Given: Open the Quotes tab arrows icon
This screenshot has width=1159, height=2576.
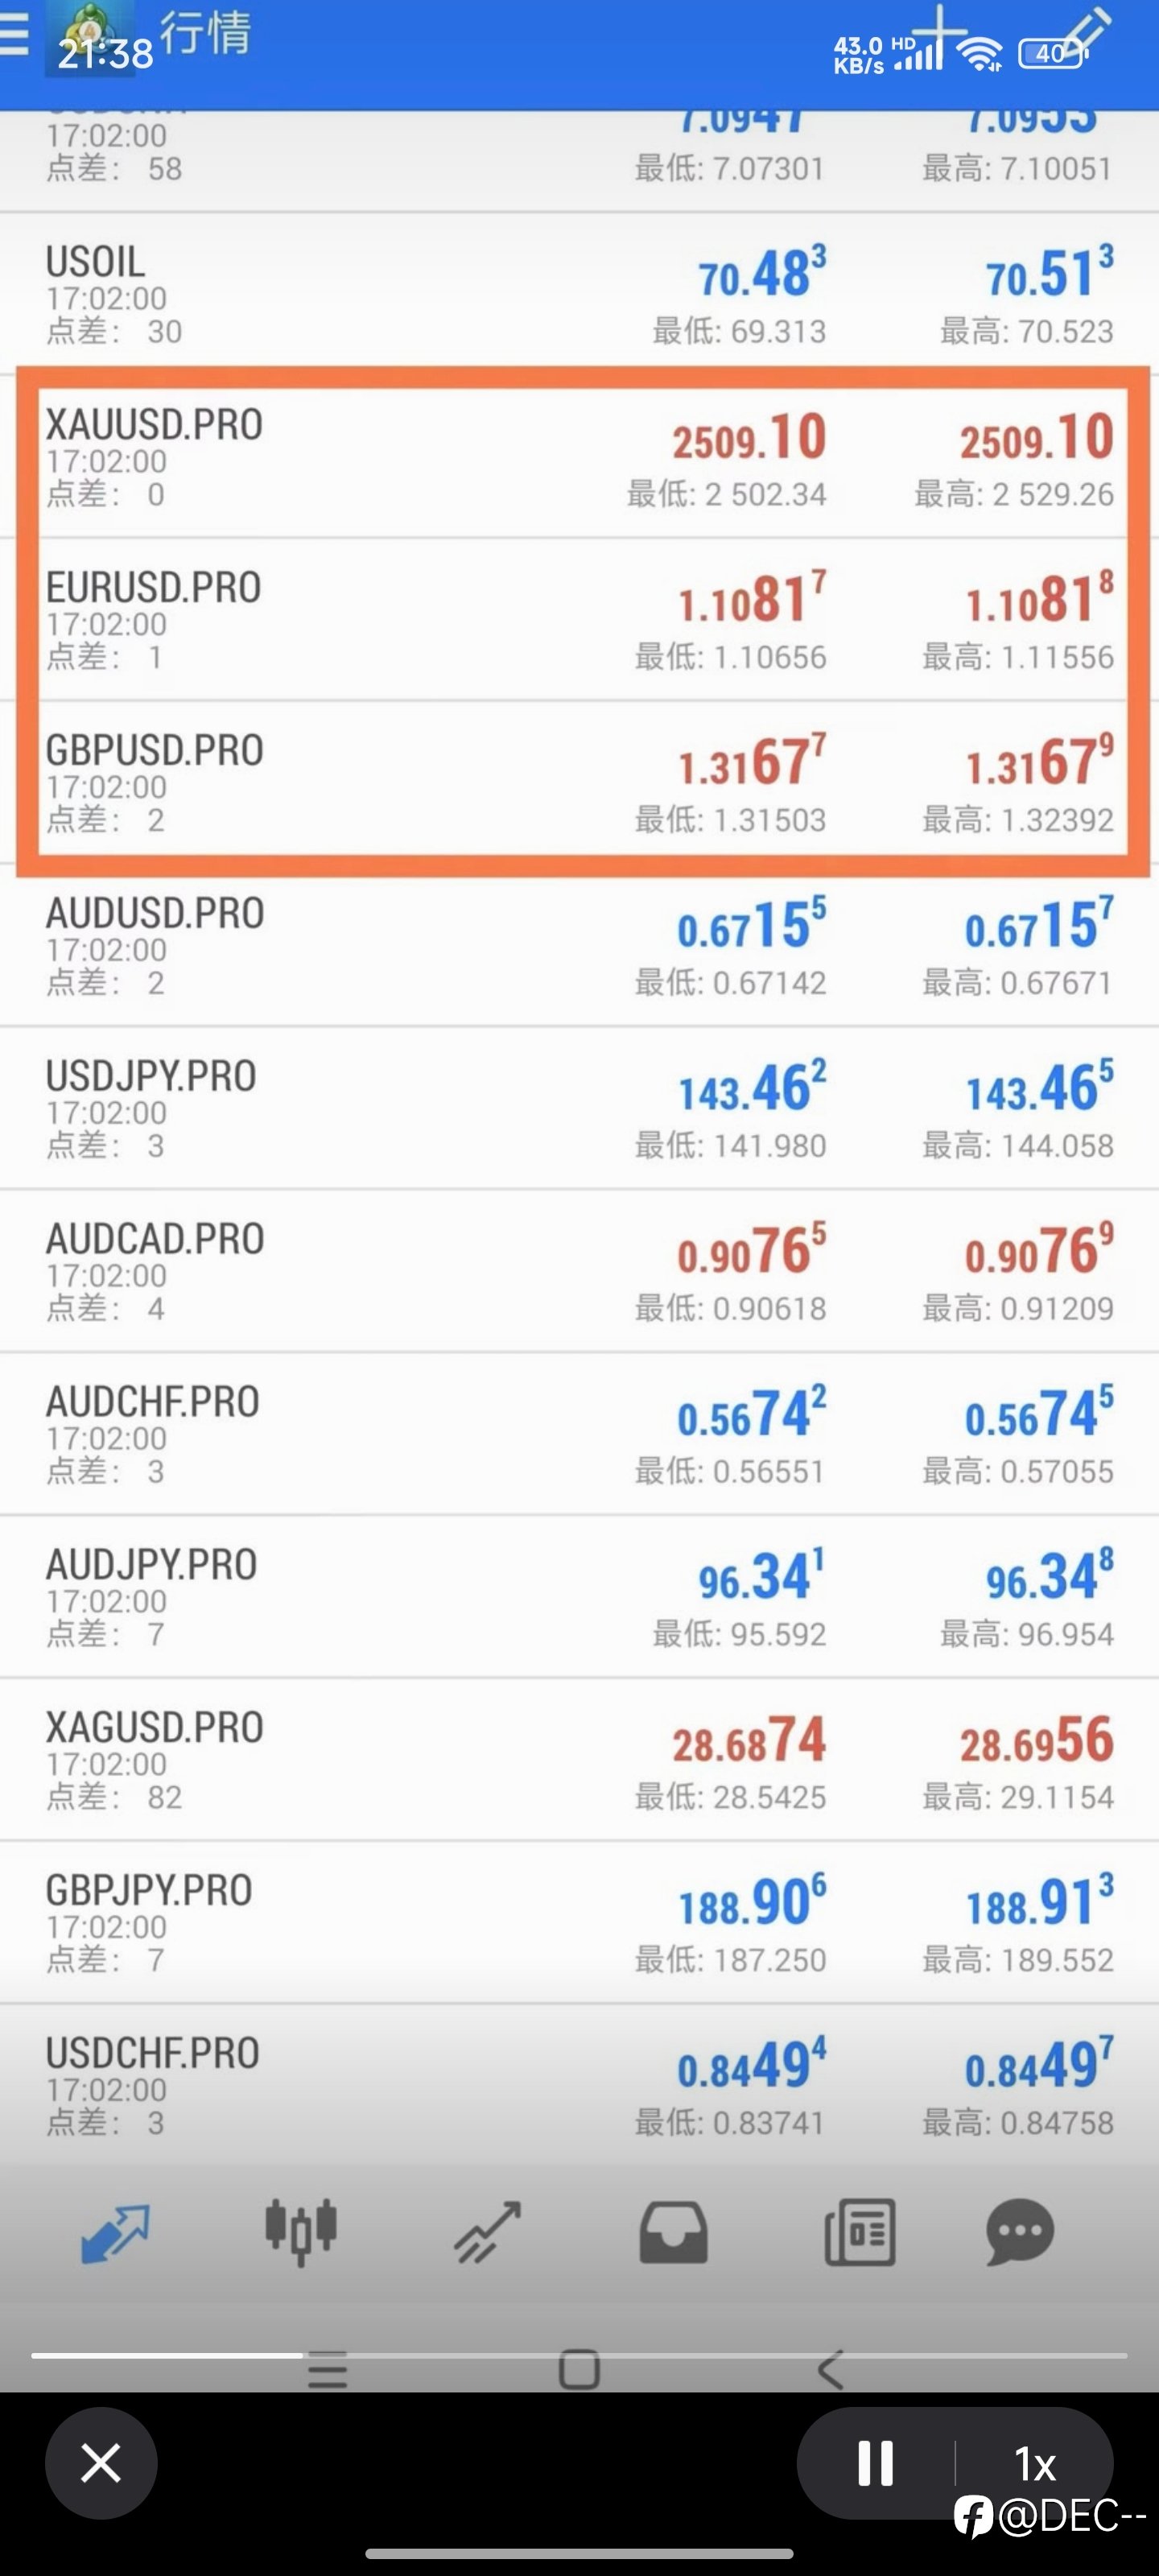Looking at the screenshot, I should point(115,2232).
